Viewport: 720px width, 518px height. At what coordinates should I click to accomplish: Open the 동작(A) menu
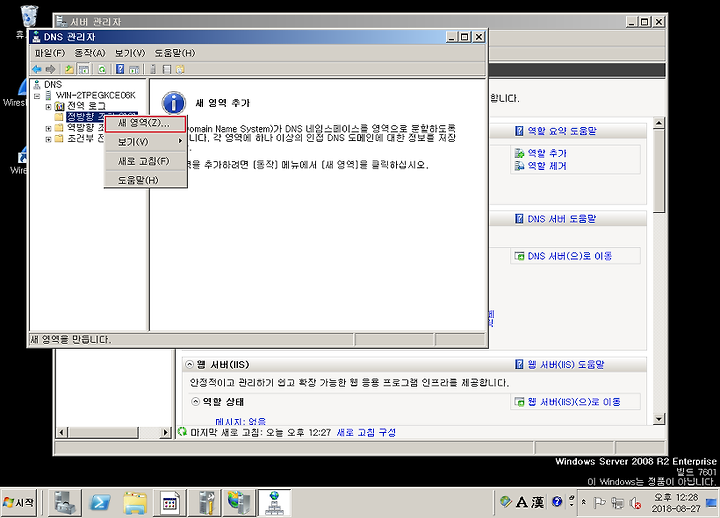[x=90, y=53]
